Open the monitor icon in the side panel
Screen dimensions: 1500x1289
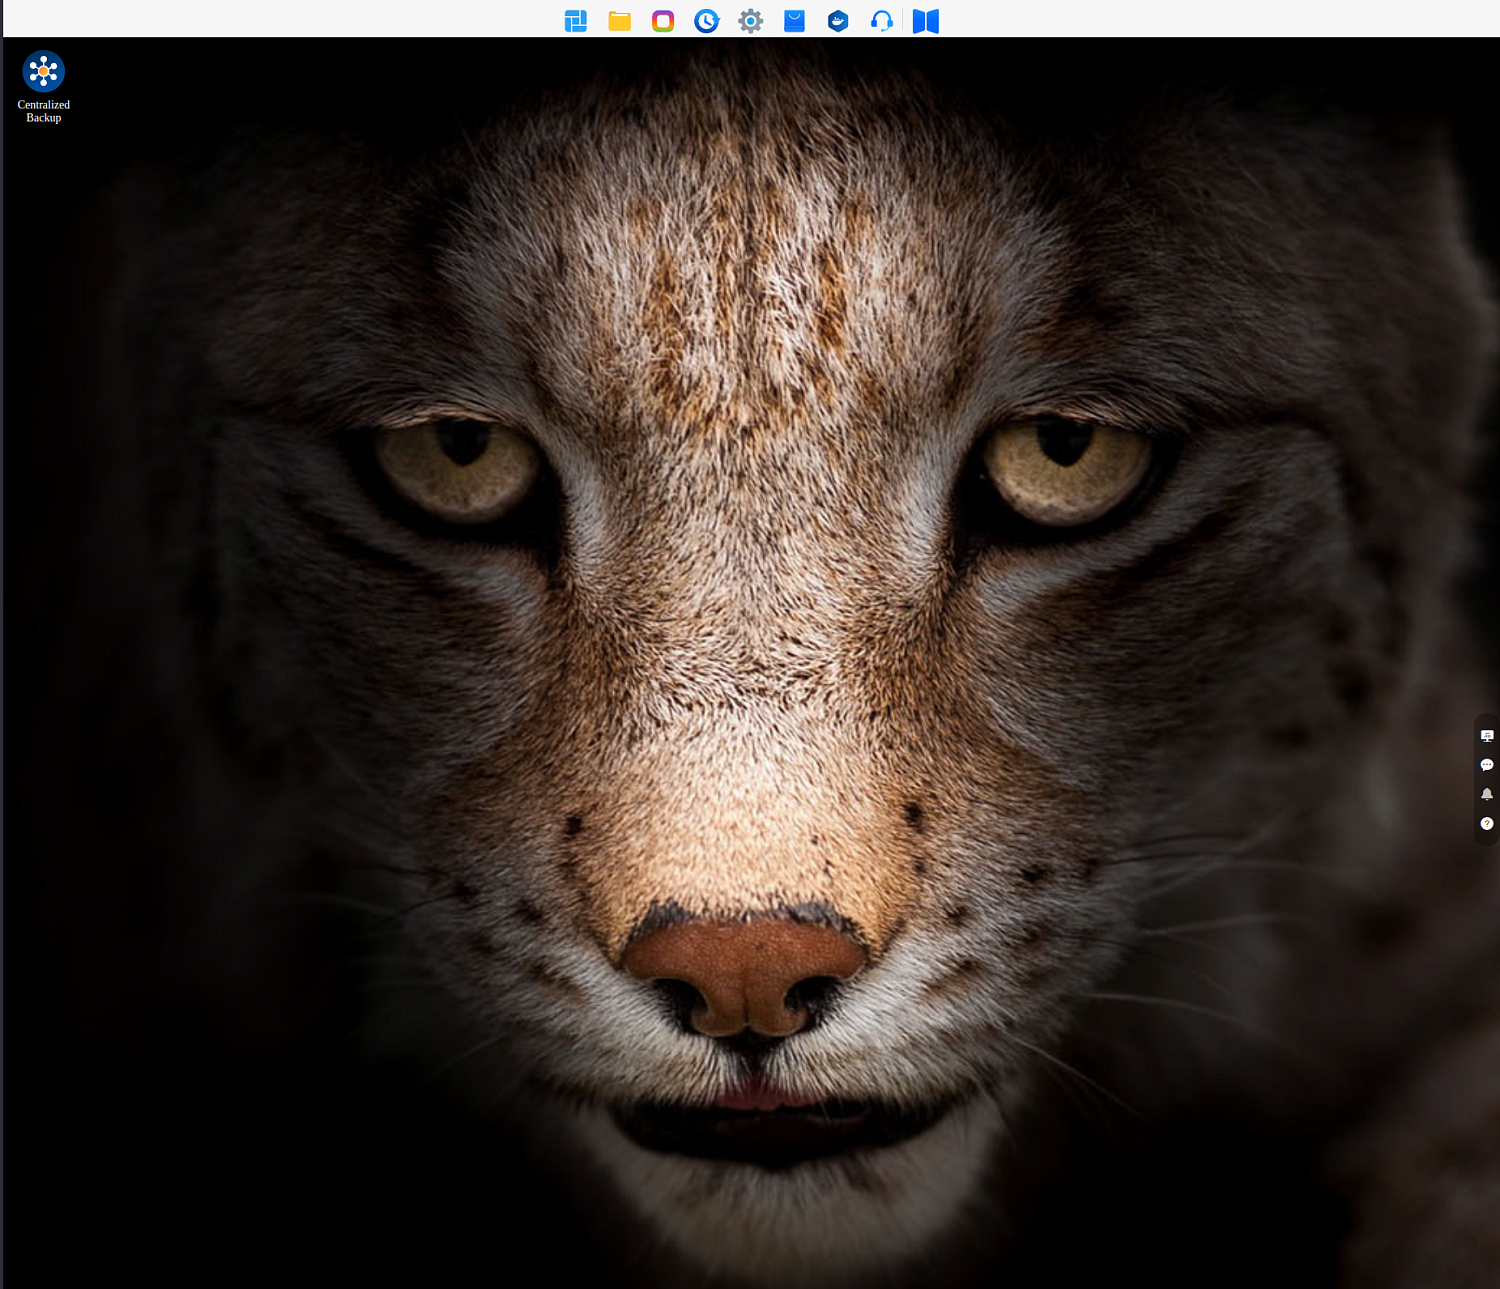click(x=1487, y=736)
